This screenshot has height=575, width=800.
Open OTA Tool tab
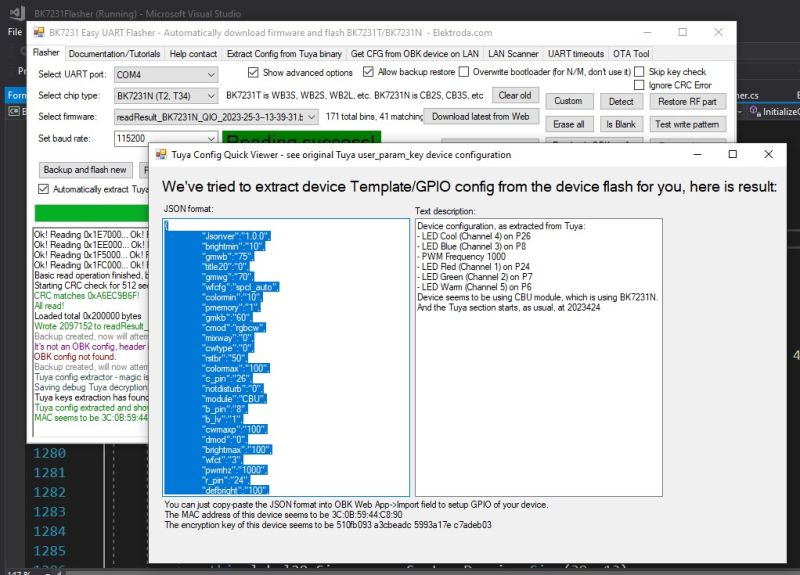(631, 54)
